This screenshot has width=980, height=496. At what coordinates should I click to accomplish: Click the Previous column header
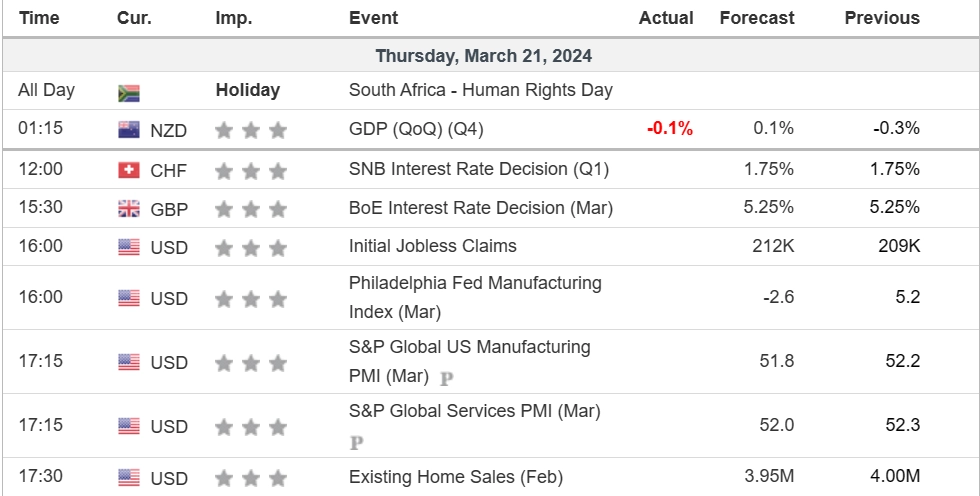tap(881, 18)
